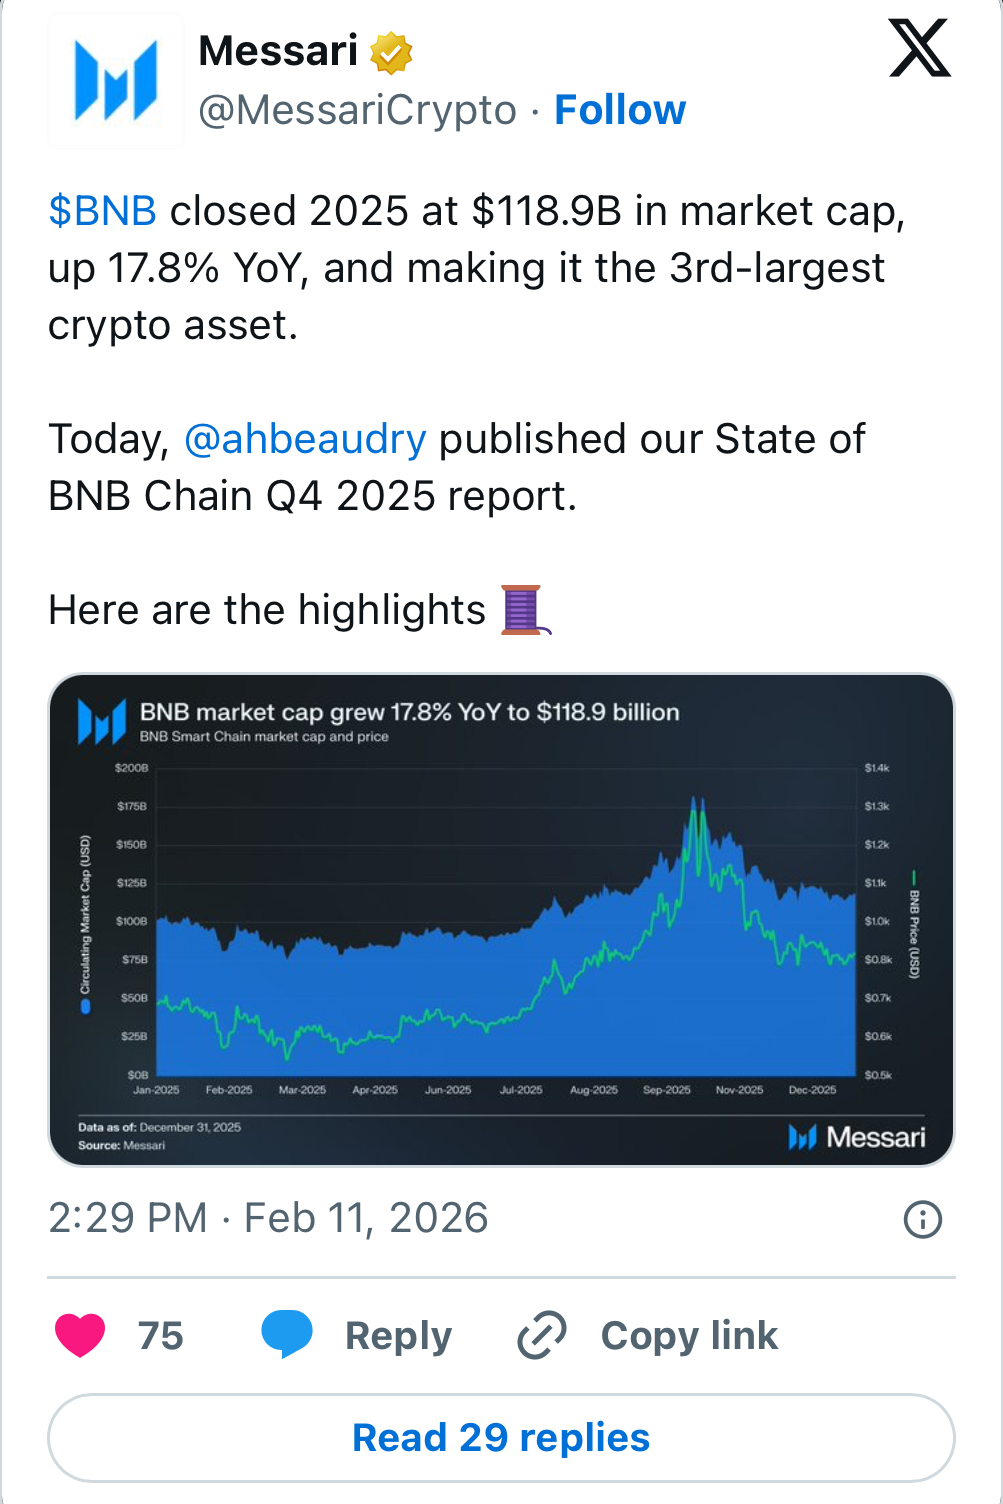
Task: Open the $BNB cashtag link
Action: coord(102,212)
